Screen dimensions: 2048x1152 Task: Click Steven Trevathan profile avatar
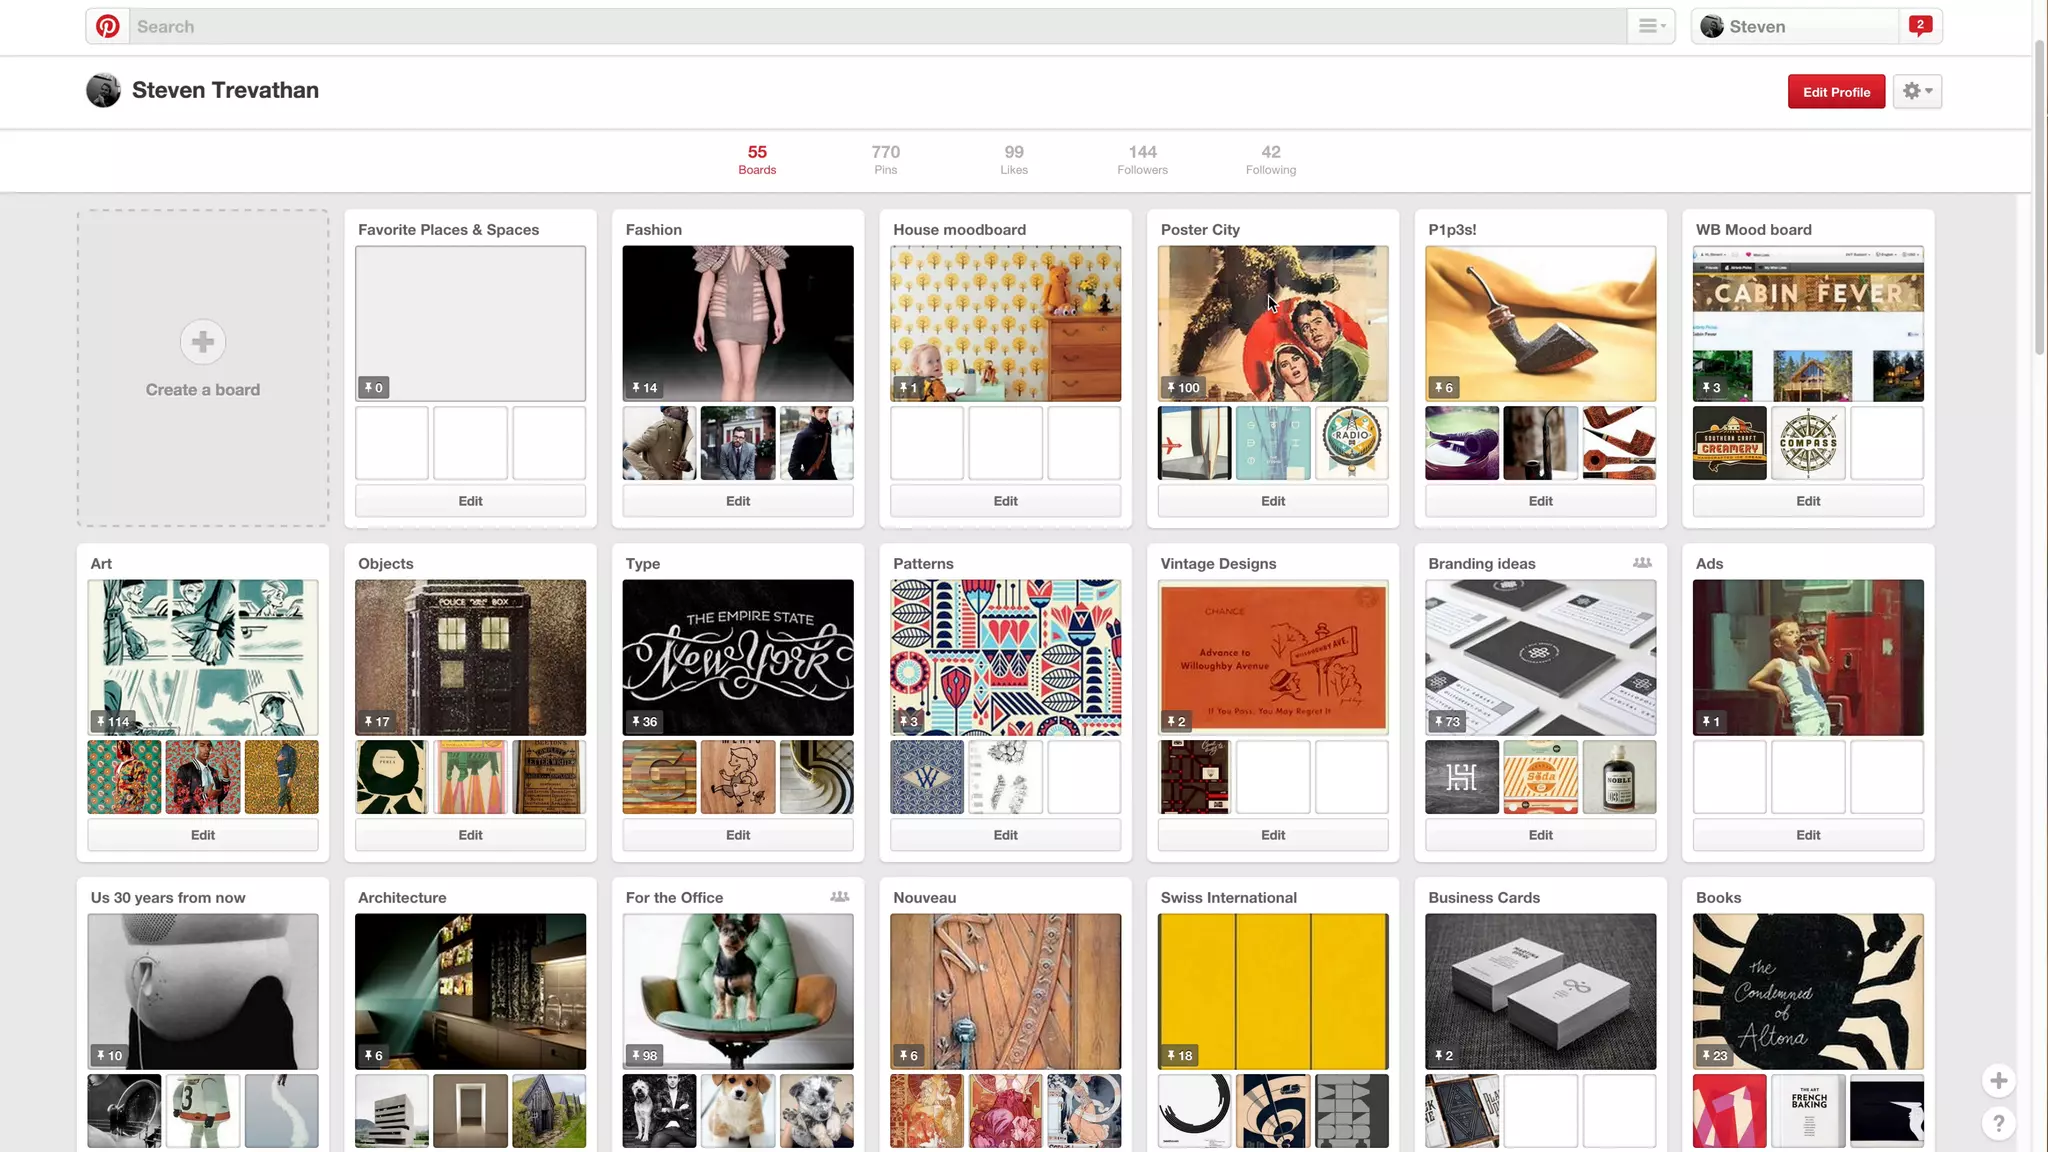coord(103,91)
